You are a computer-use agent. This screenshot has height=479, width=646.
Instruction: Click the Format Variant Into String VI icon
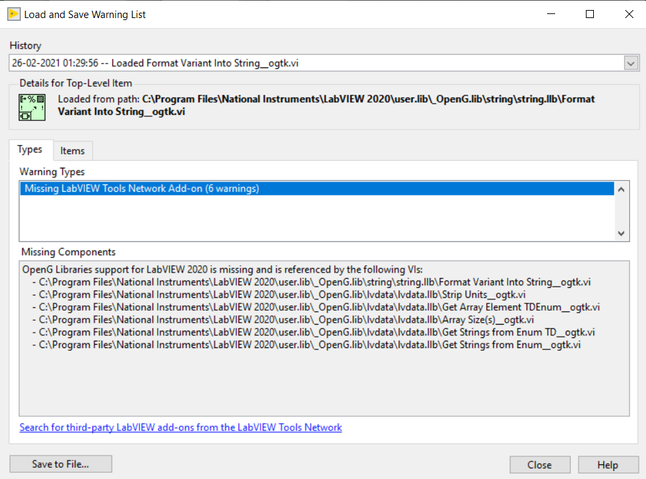point(32,107)
